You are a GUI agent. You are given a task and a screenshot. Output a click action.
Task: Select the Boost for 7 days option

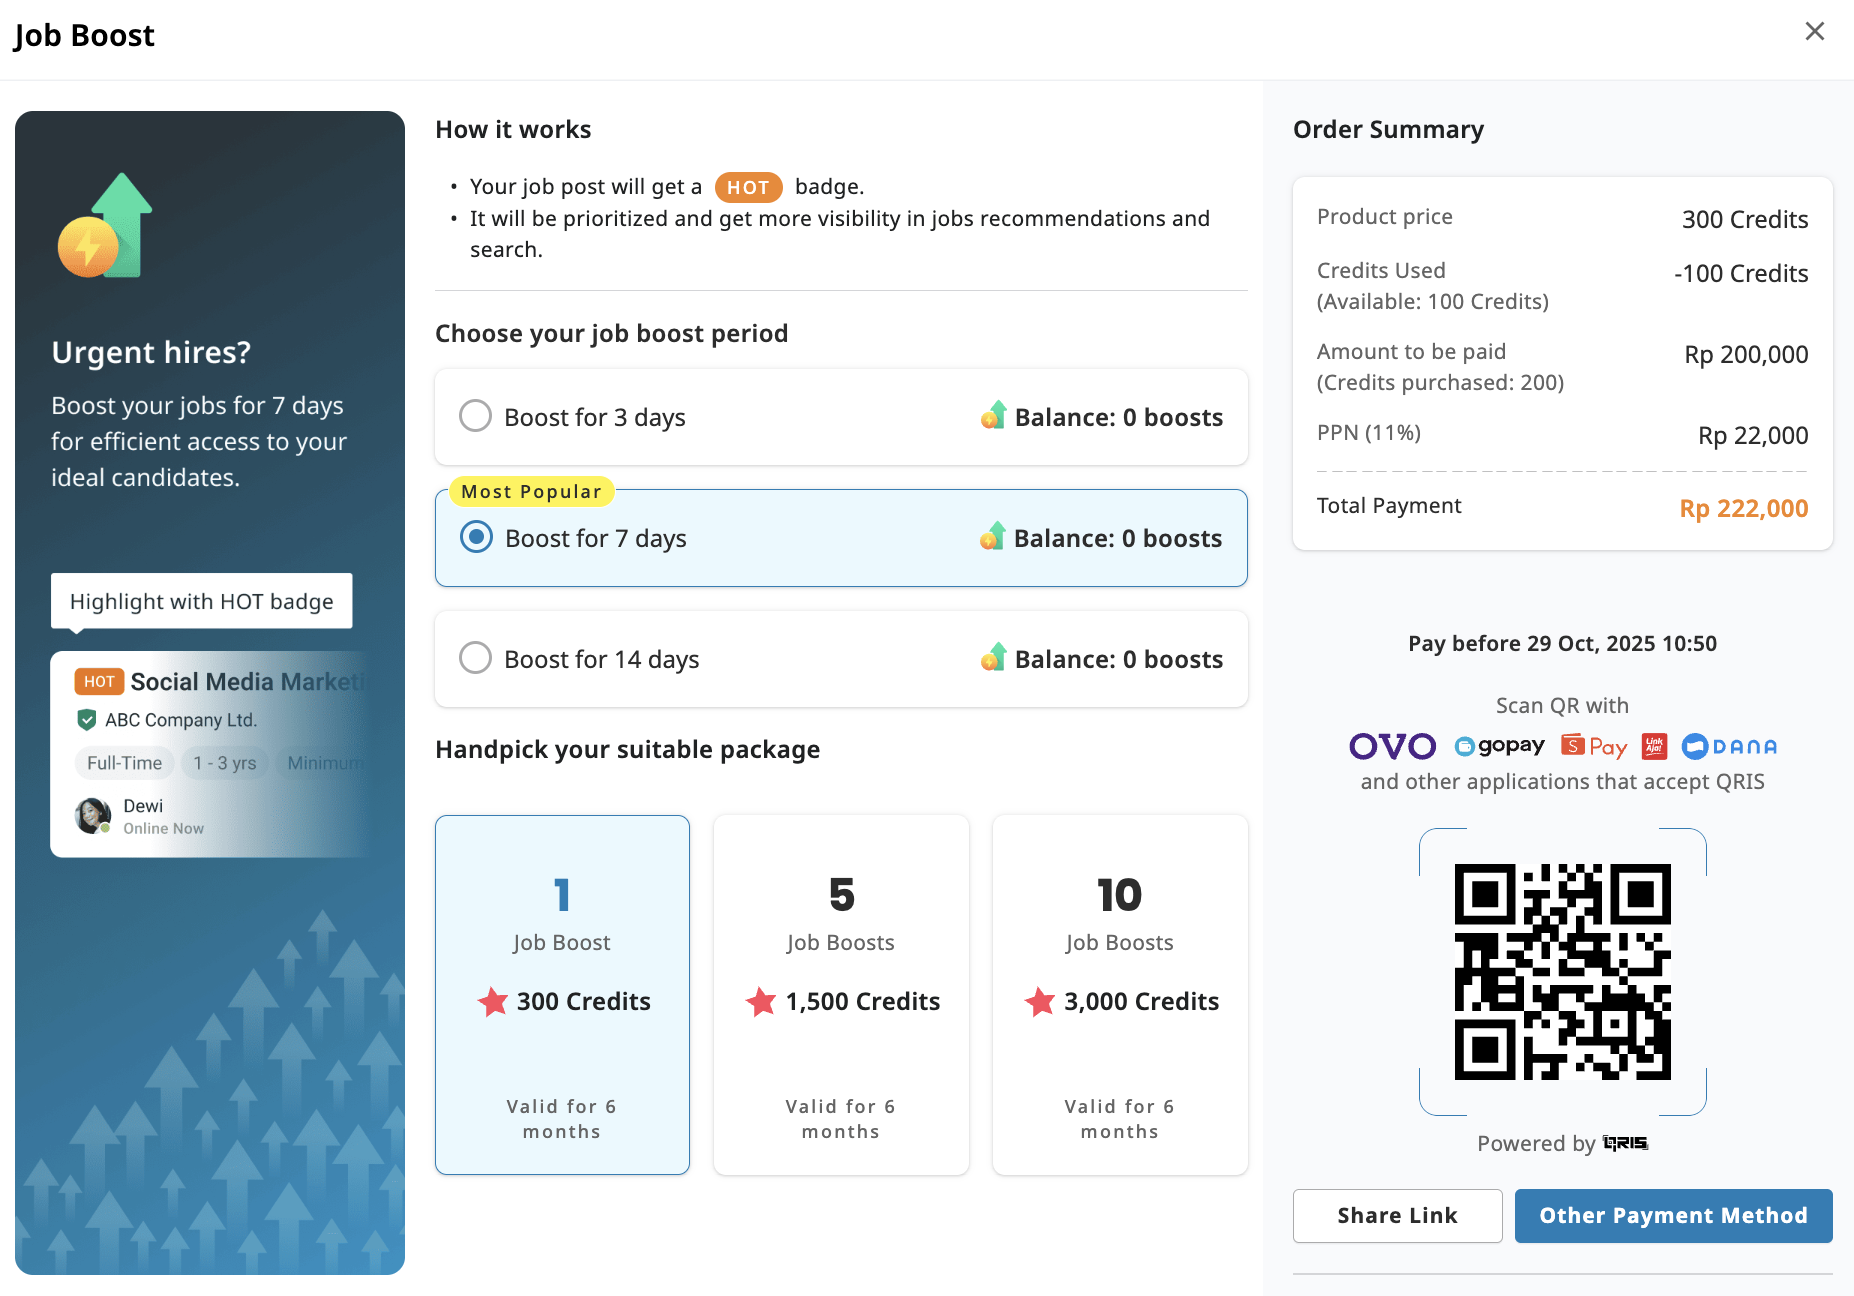click(476, 537)
